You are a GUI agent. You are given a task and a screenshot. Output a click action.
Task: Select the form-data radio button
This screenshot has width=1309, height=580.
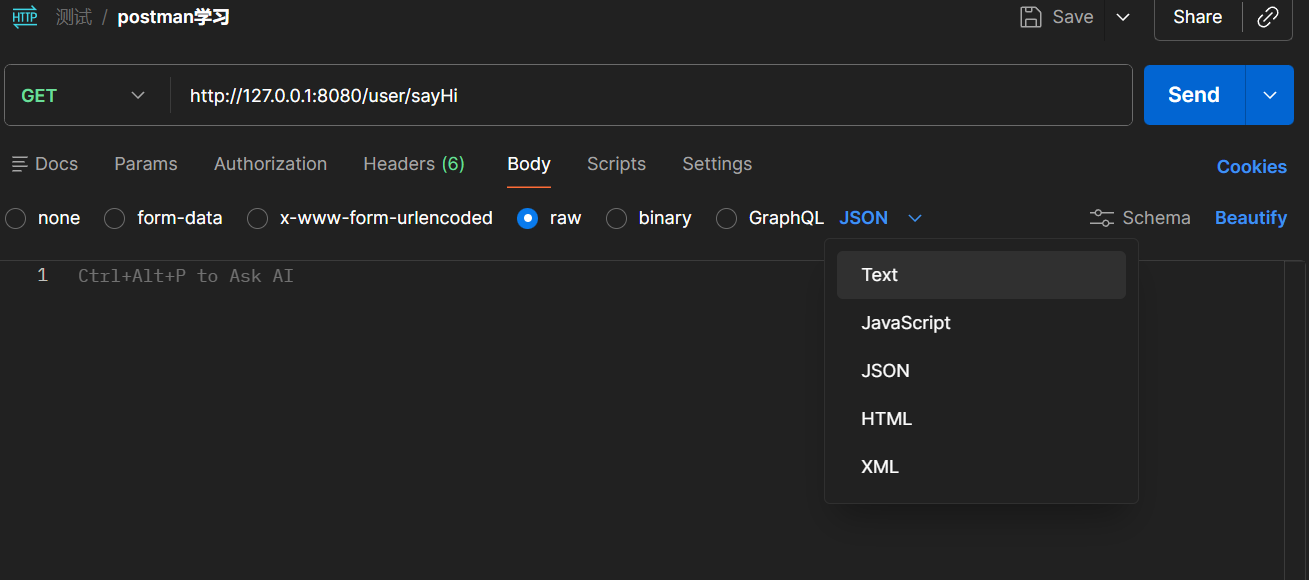(115, 218)
